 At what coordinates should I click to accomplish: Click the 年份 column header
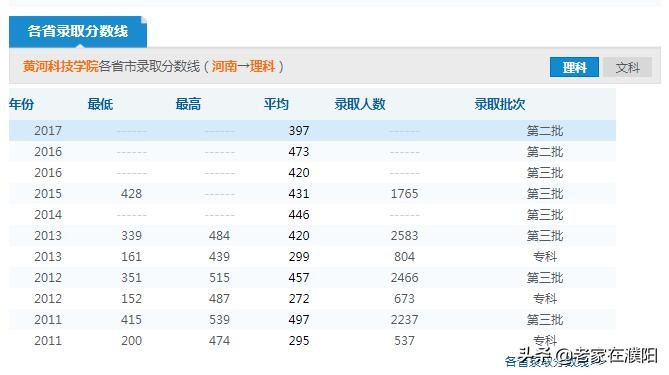tap(21, 104)
